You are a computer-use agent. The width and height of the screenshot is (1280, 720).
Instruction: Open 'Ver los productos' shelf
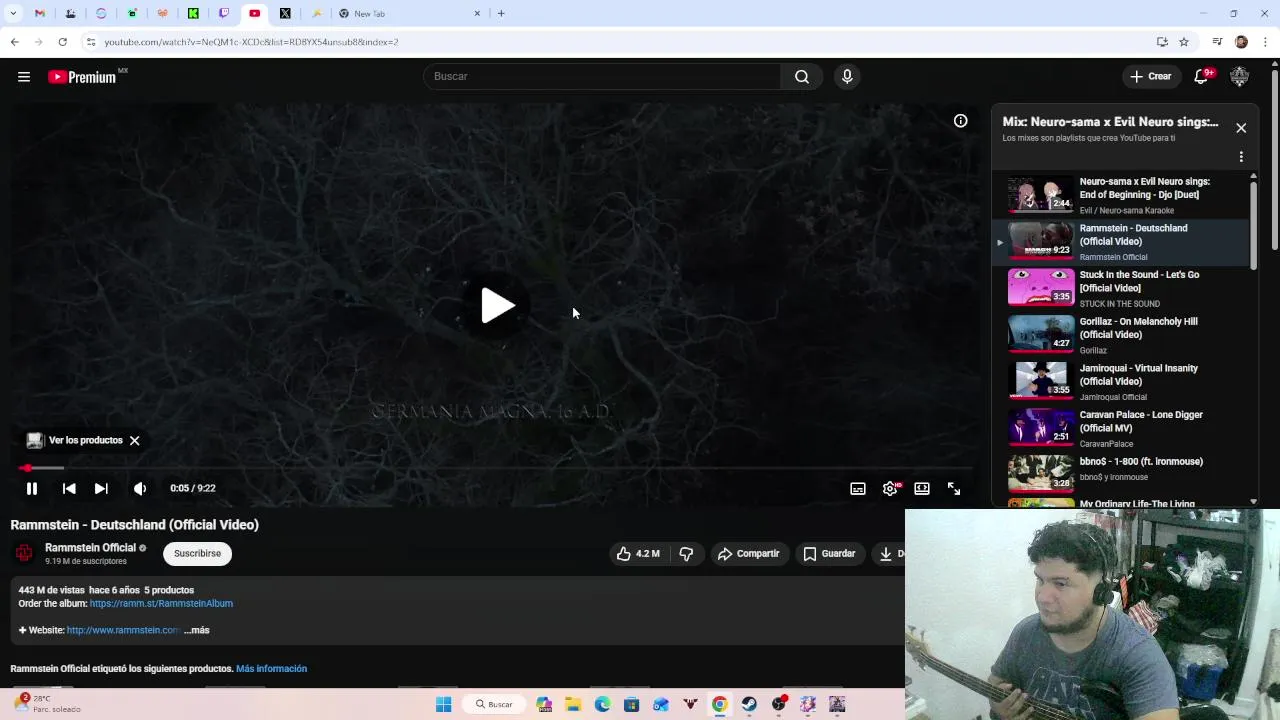pos(75,440)
